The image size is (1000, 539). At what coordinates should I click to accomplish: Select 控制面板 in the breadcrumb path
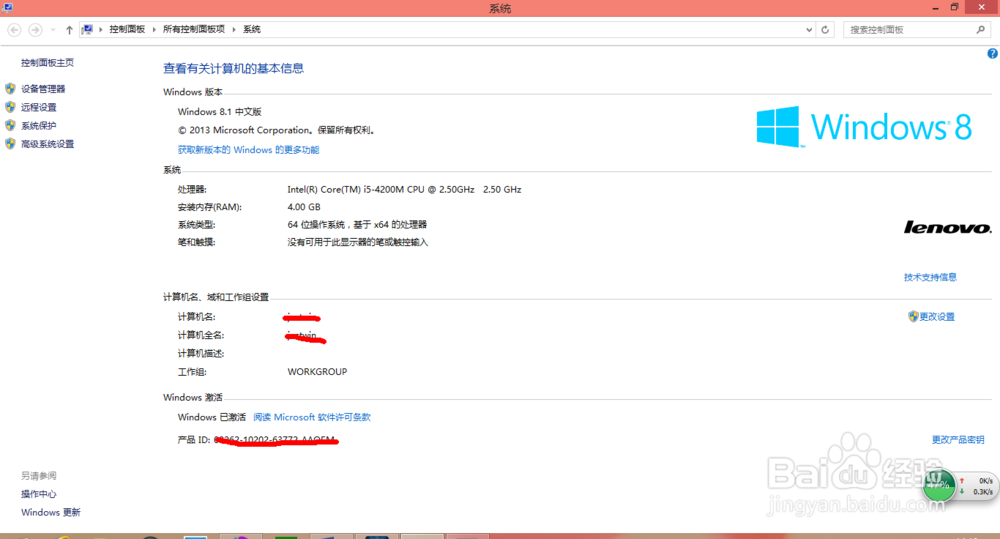[127, 29]
